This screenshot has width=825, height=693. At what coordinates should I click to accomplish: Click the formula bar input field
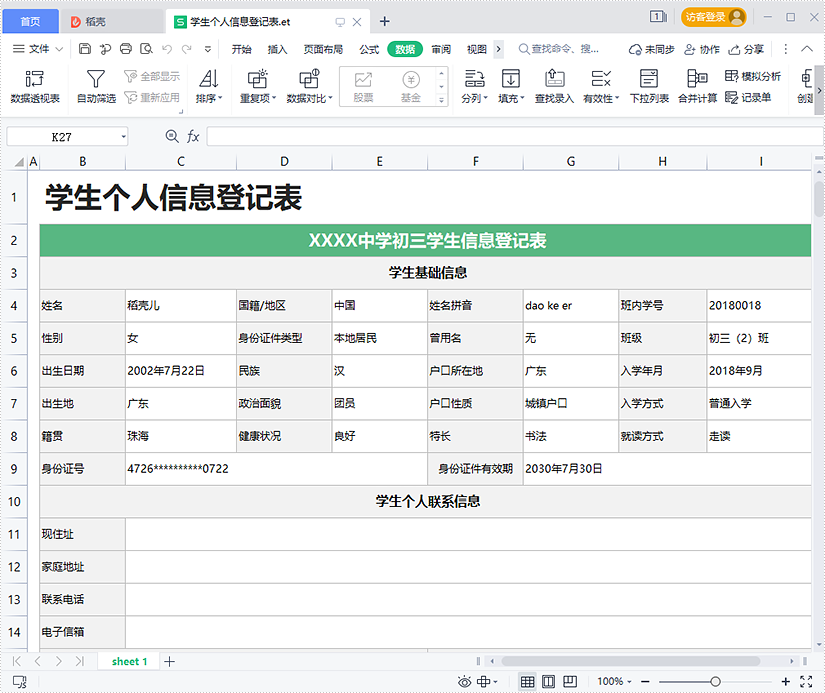click(x=515, y=137)
